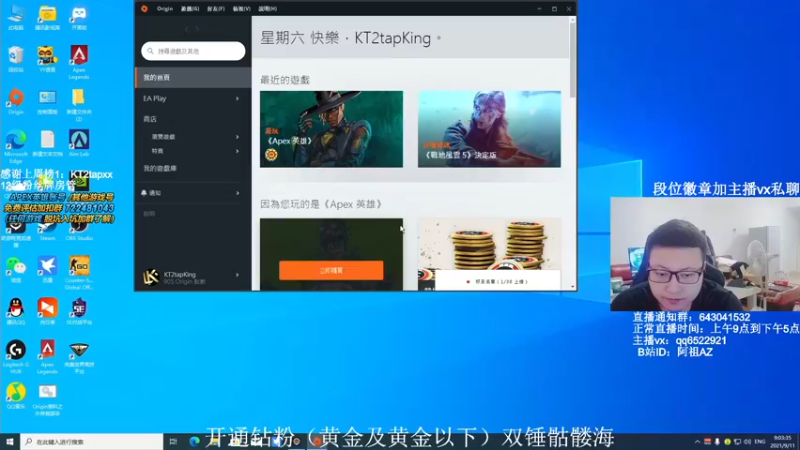Go forward with the right navigation arrow

tap(197, 29)
